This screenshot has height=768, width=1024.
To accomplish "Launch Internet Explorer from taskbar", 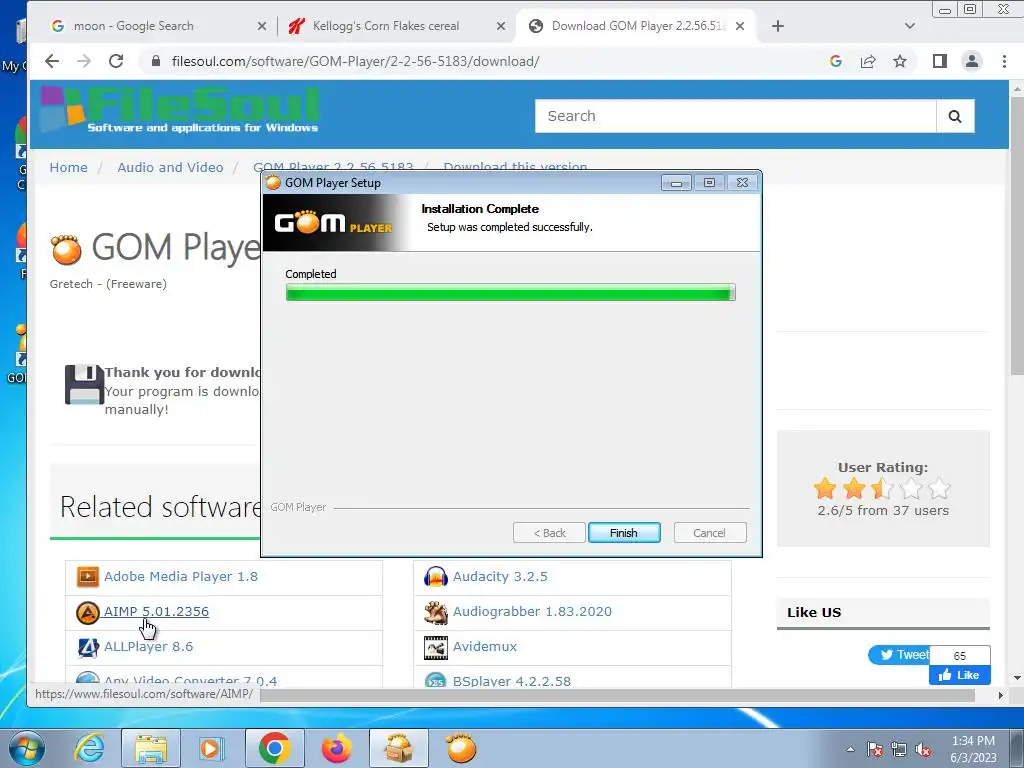I will coord(88,748).
